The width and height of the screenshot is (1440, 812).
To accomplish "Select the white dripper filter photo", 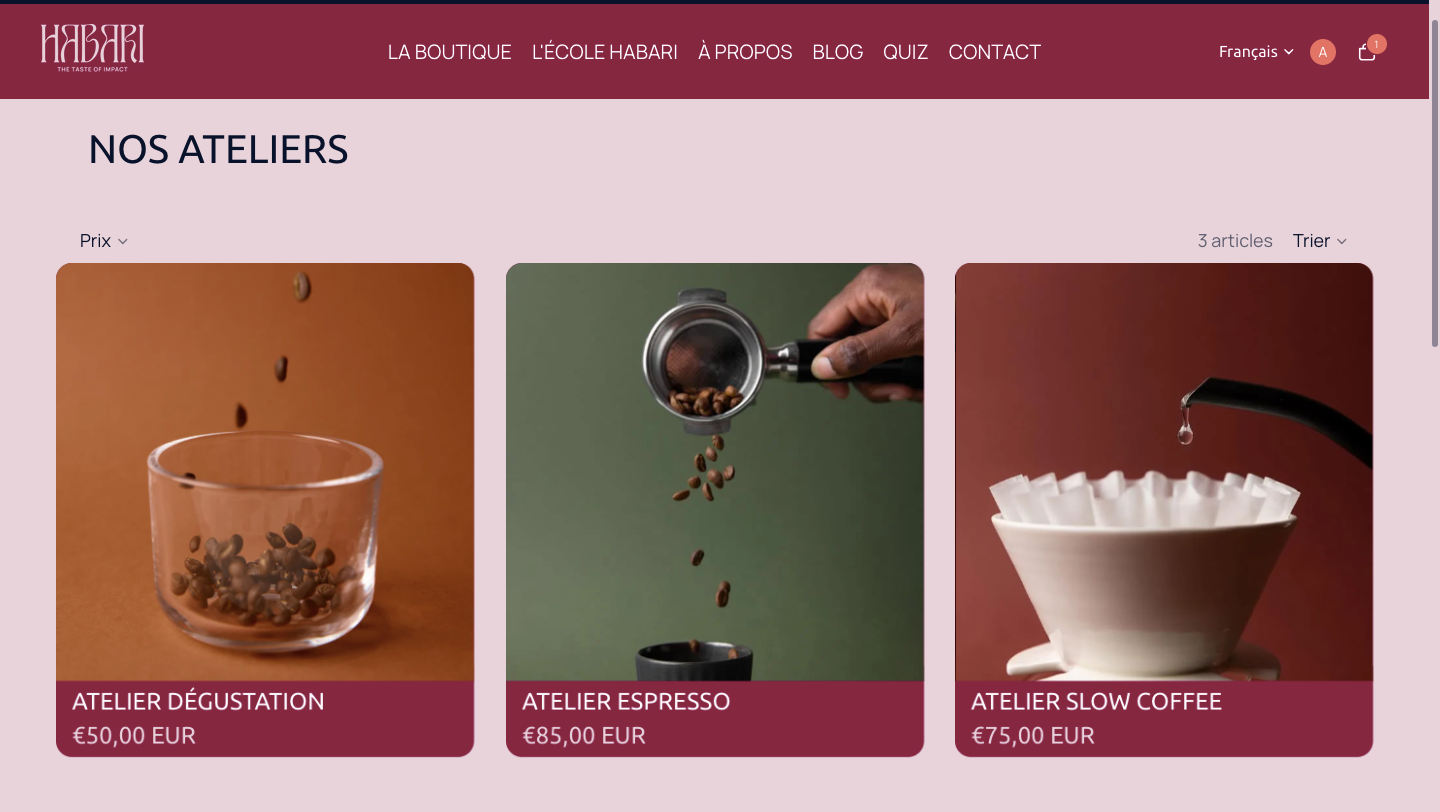I will tap(1164, 472).
